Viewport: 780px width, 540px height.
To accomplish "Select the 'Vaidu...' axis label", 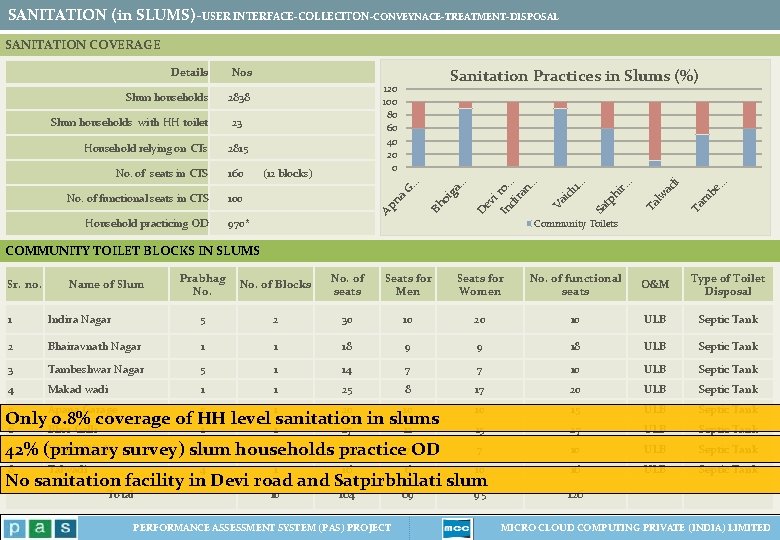I will pyautogui.click(x=570, y=194).
